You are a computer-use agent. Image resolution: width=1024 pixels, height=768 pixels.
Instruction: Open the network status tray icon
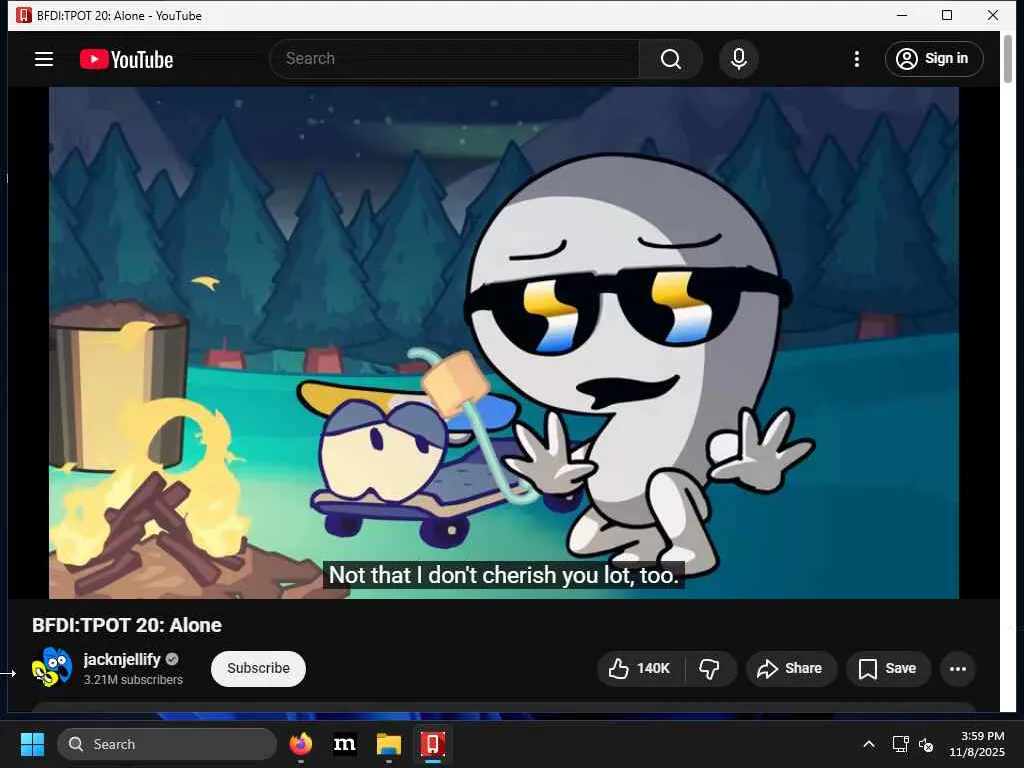coord(901,744)
